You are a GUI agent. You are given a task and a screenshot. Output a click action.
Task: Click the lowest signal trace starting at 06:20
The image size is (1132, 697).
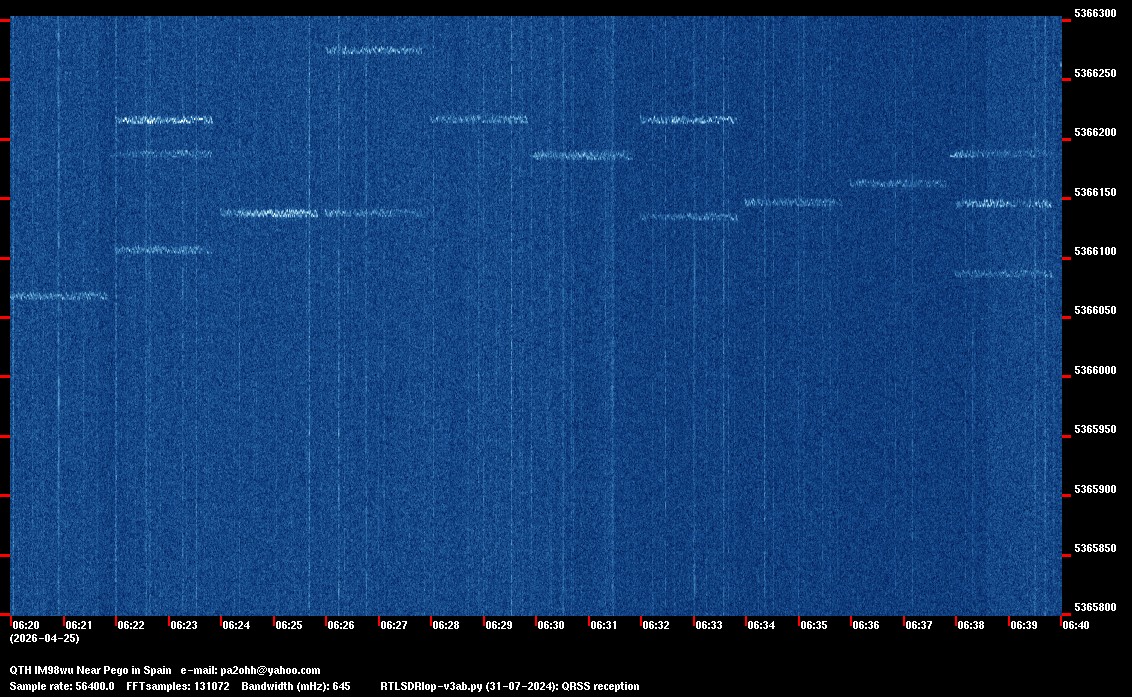click(x=58, y=296)
